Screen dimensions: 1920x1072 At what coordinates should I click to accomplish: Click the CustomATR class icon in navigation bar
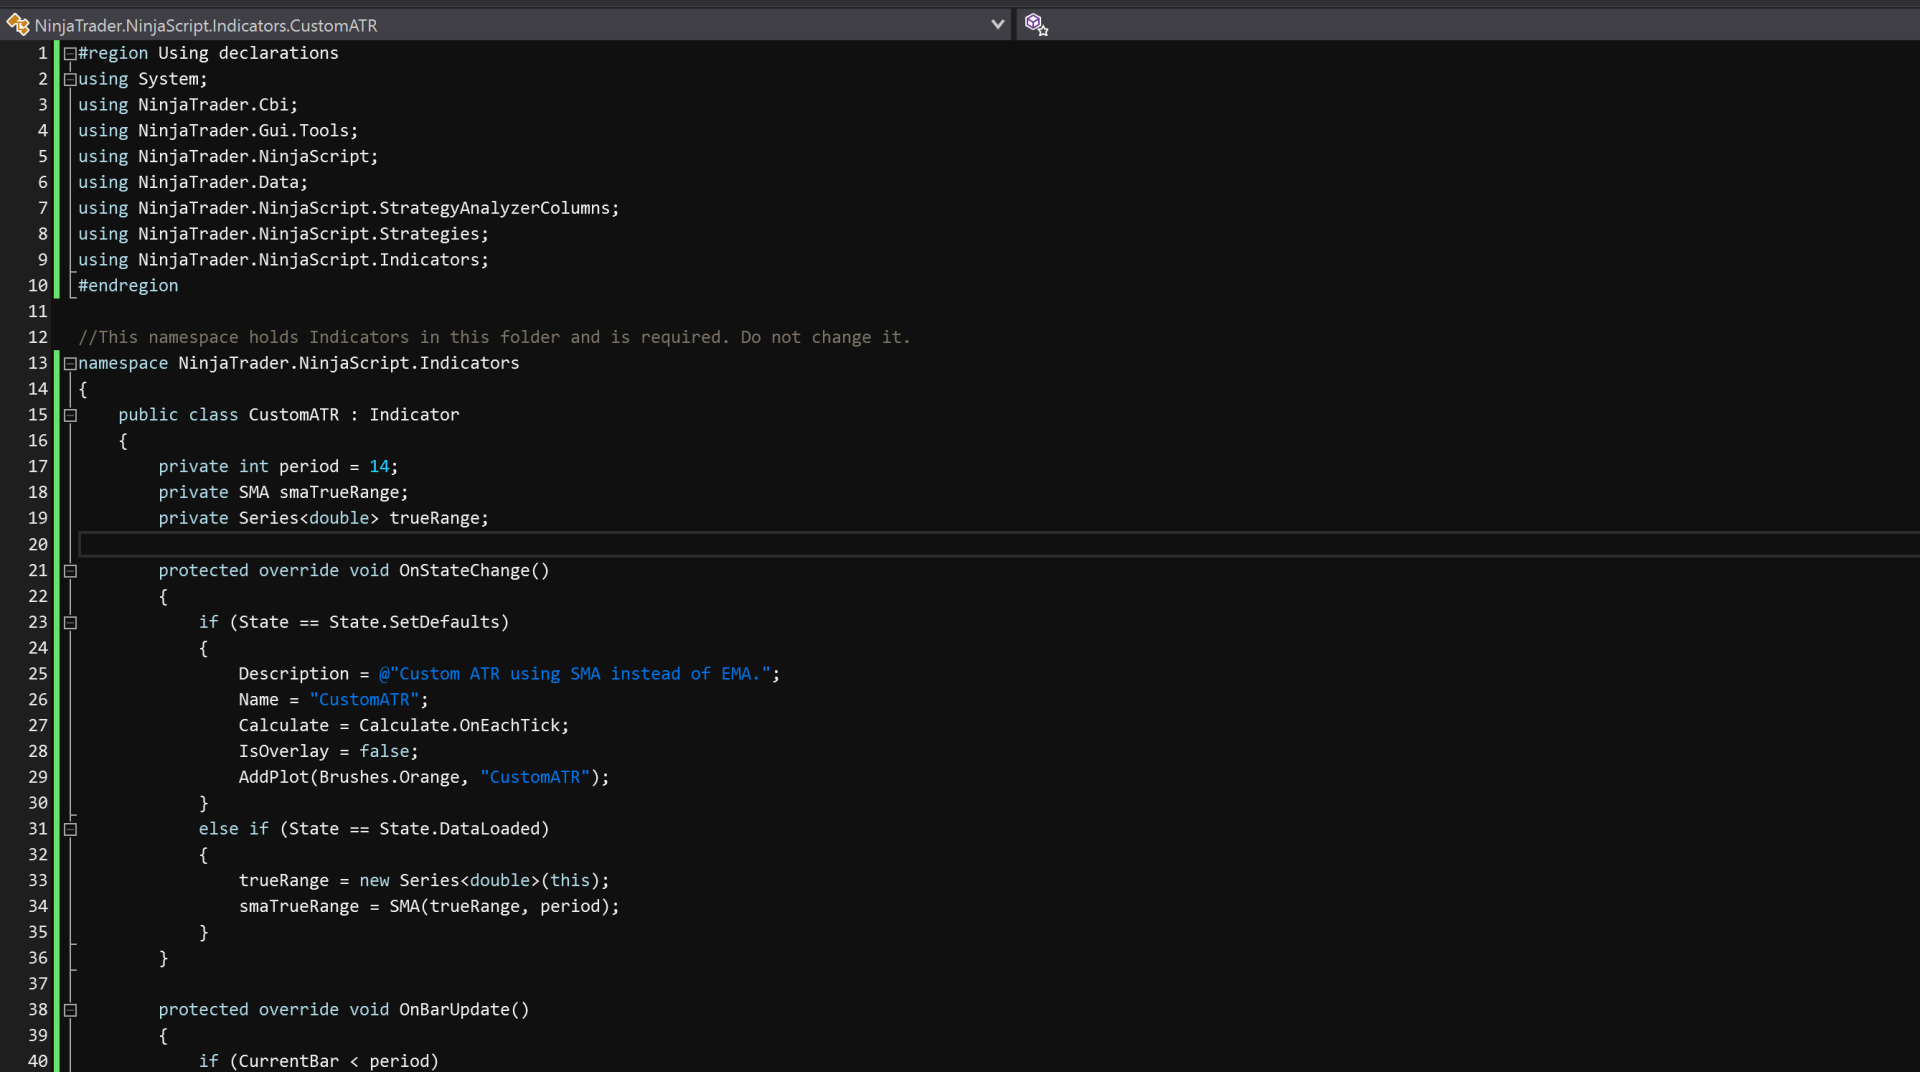click(x=18, y=24)
